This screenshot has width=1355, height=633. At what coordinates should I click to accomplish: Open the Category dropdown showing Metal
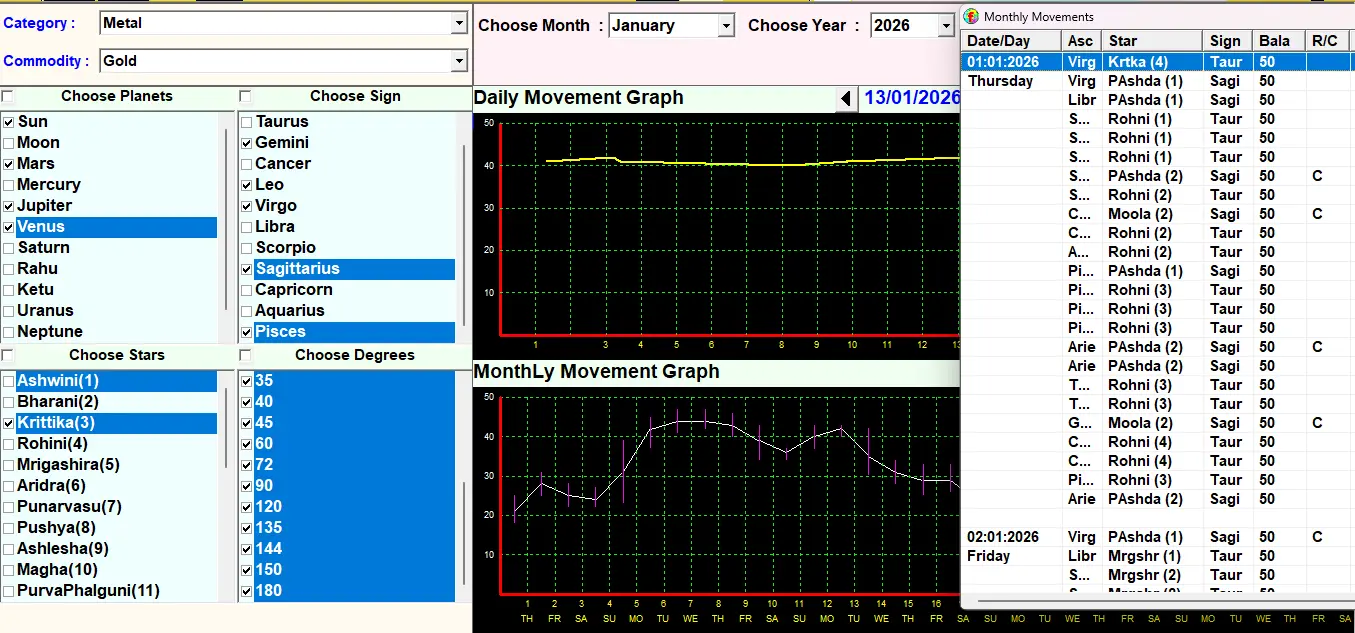459,23
